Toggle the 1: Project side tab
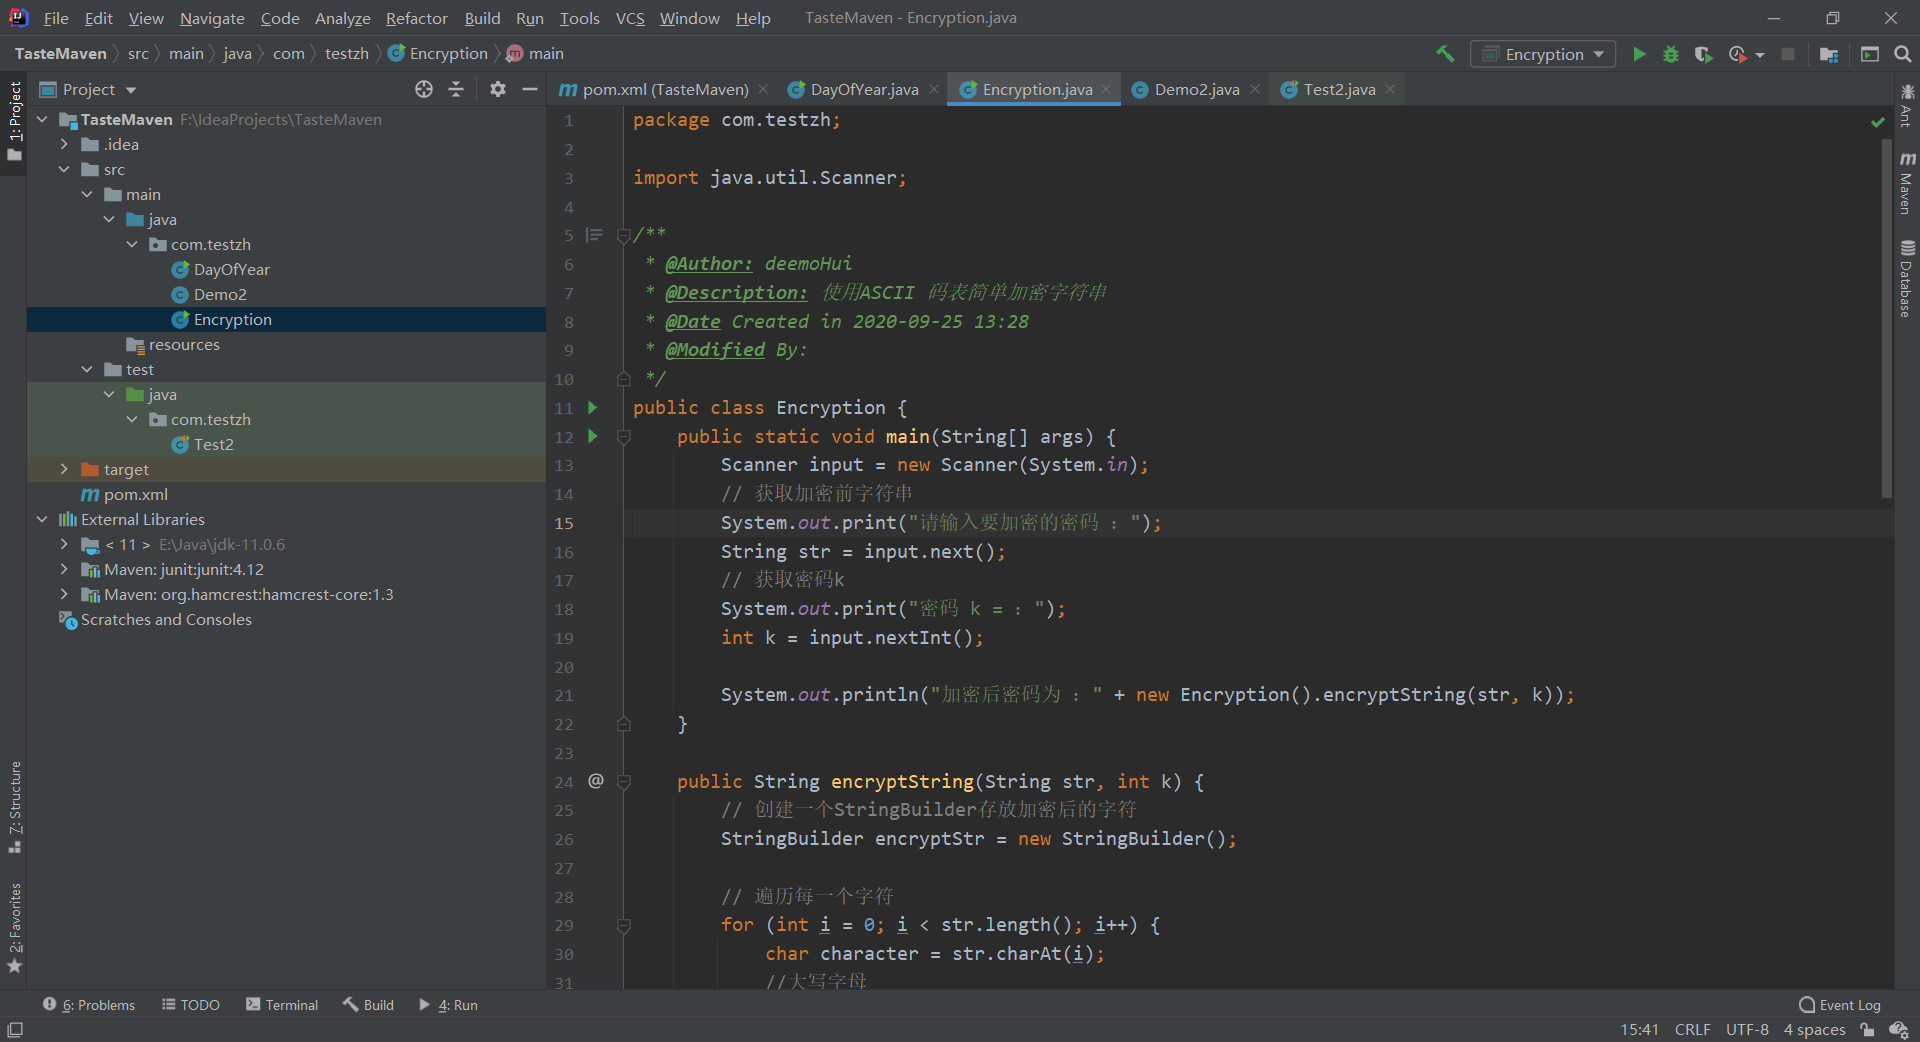 (x=14, y=120)
